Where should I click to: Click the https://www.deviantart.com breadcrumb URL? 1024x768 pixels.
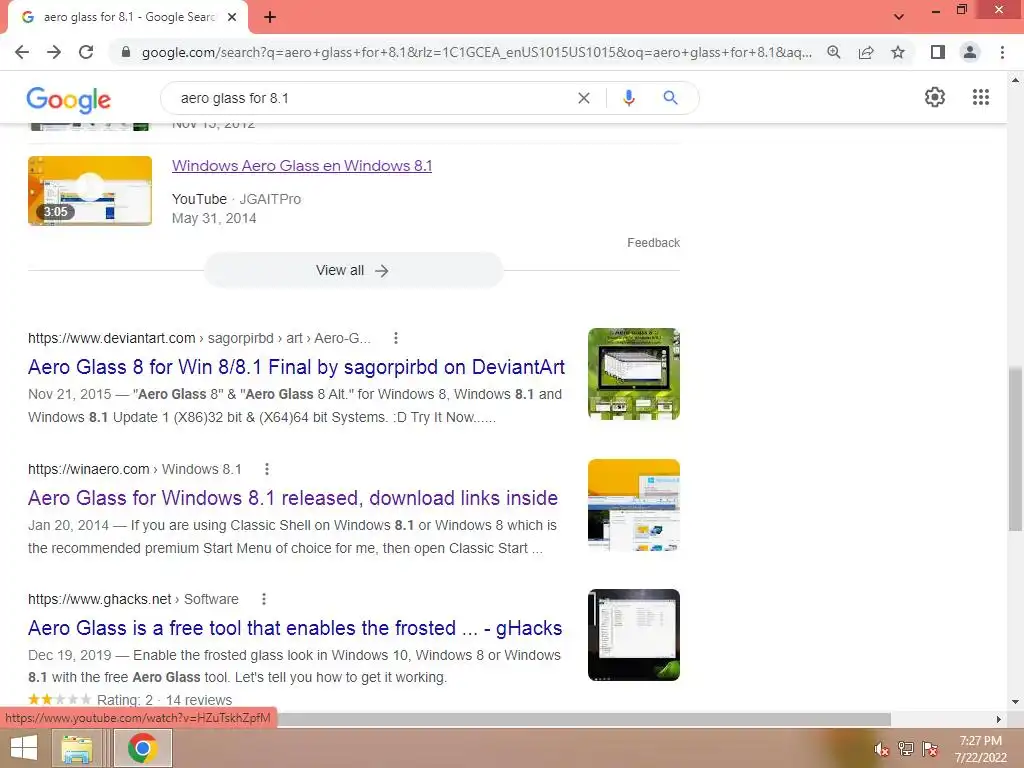[x=112, y=338]
